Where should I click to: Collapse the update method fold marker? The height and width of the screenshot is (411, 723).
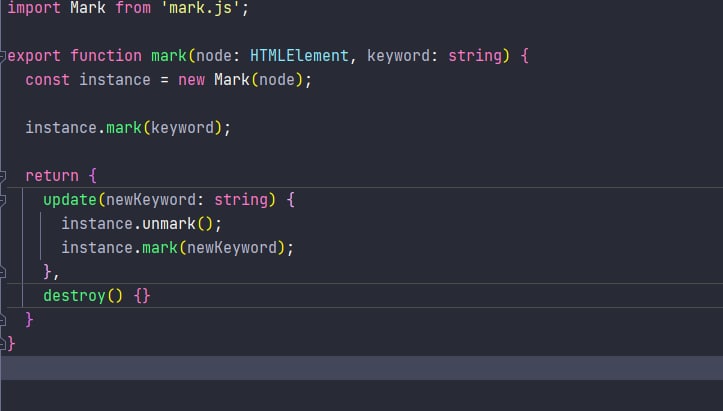[2, 200]
